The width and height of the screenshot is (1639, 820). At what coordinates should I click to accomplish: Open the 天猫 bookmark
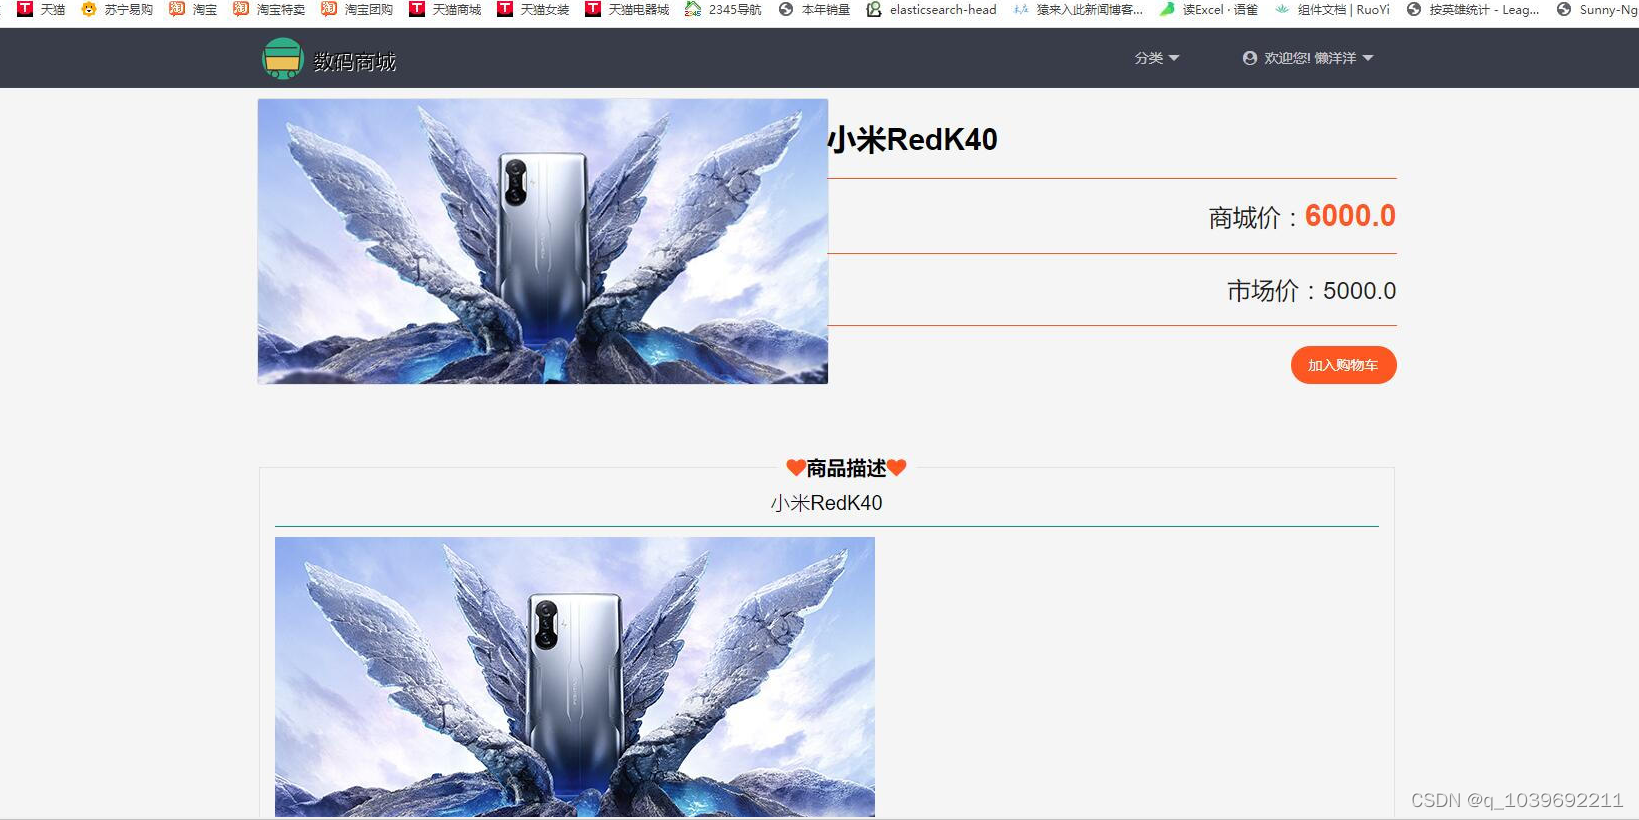click(41, 9)
